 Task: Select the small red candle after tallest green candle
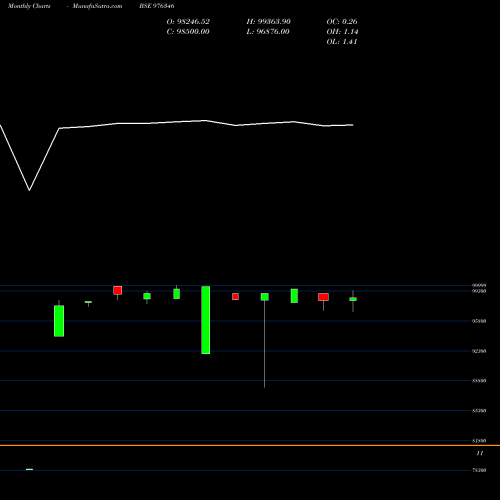(x=235, y=296)
